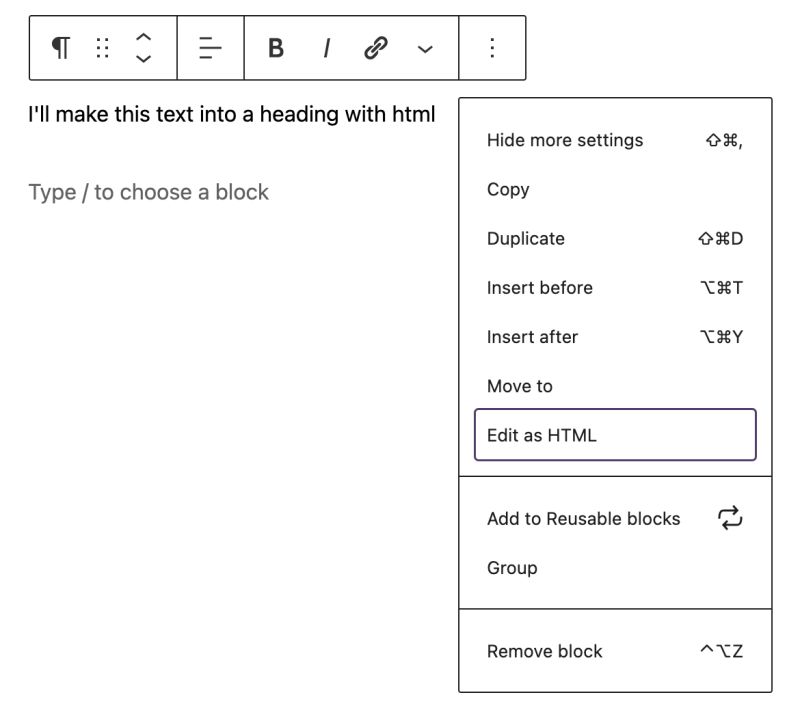Open the block options three-dot menu
The image size is (800, 708).
[x=490, y=47]
